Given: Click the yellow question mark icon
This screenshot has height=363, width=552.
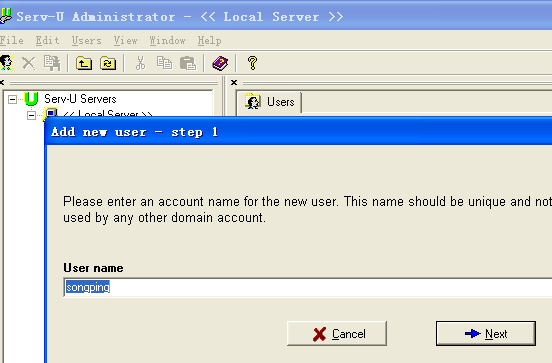Looking at the screenshot, I should coord(252,63).
